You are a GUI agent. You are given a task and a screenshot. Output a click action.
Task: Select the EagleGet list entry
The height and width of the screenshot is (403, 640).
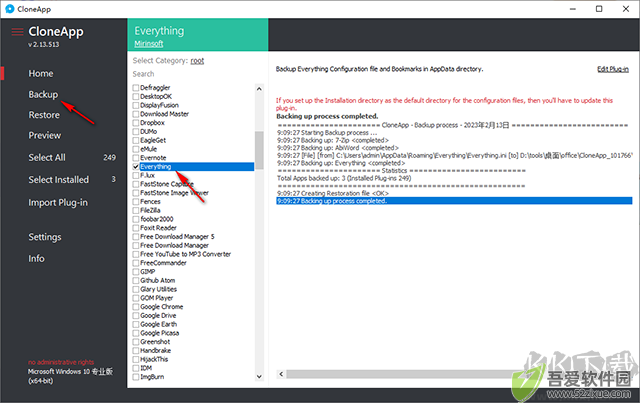[x=153, y=140]
